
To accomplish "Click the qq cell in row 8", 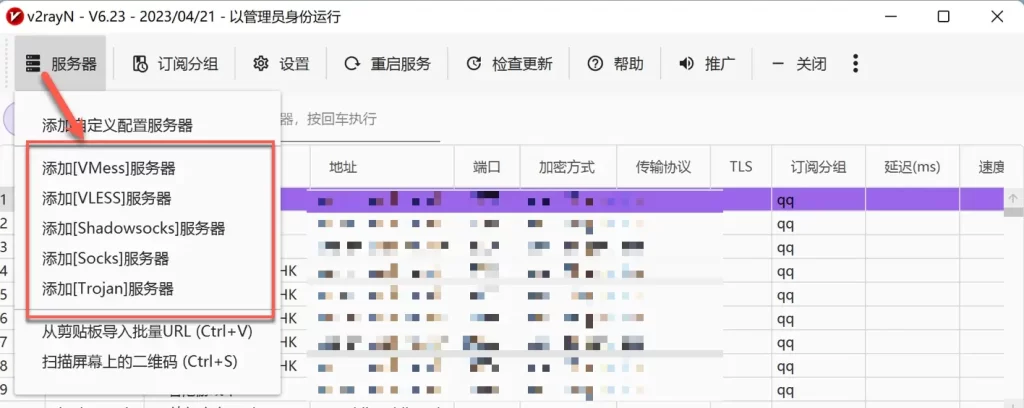I will pyautogui.click(x=819, y=365).
